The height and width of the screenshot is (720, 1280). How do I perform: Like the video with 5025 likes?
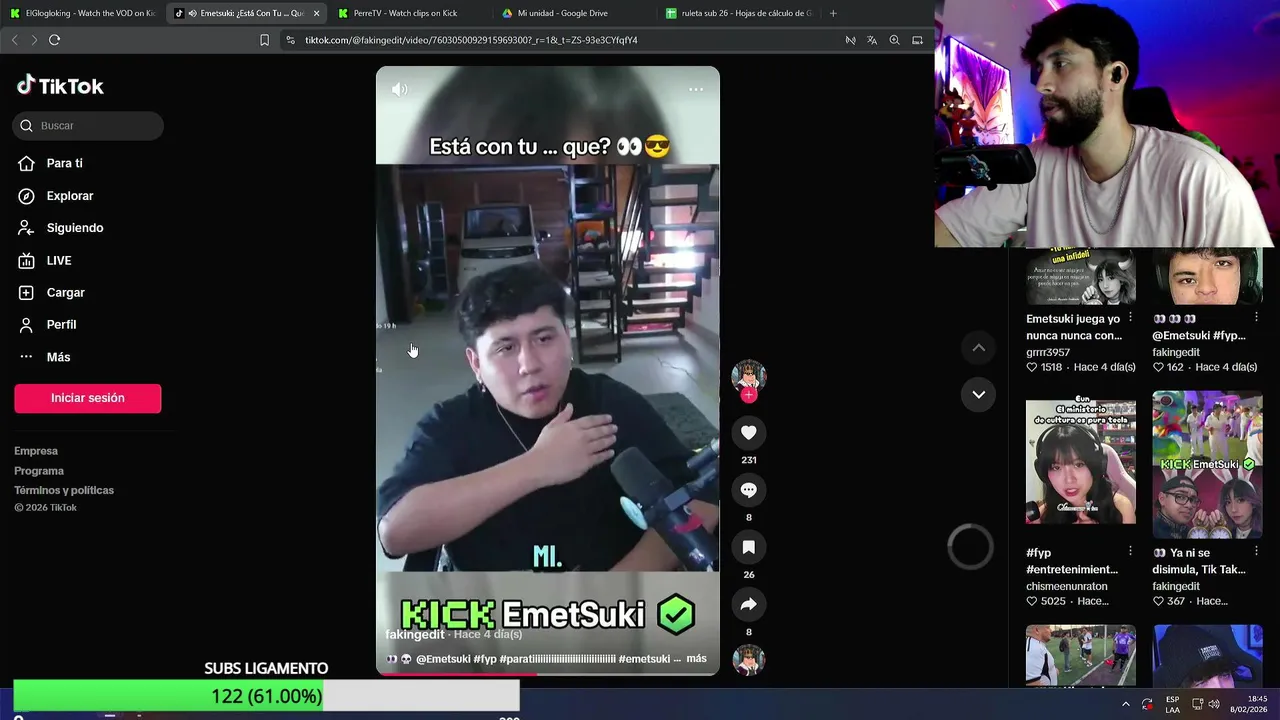1032,601
